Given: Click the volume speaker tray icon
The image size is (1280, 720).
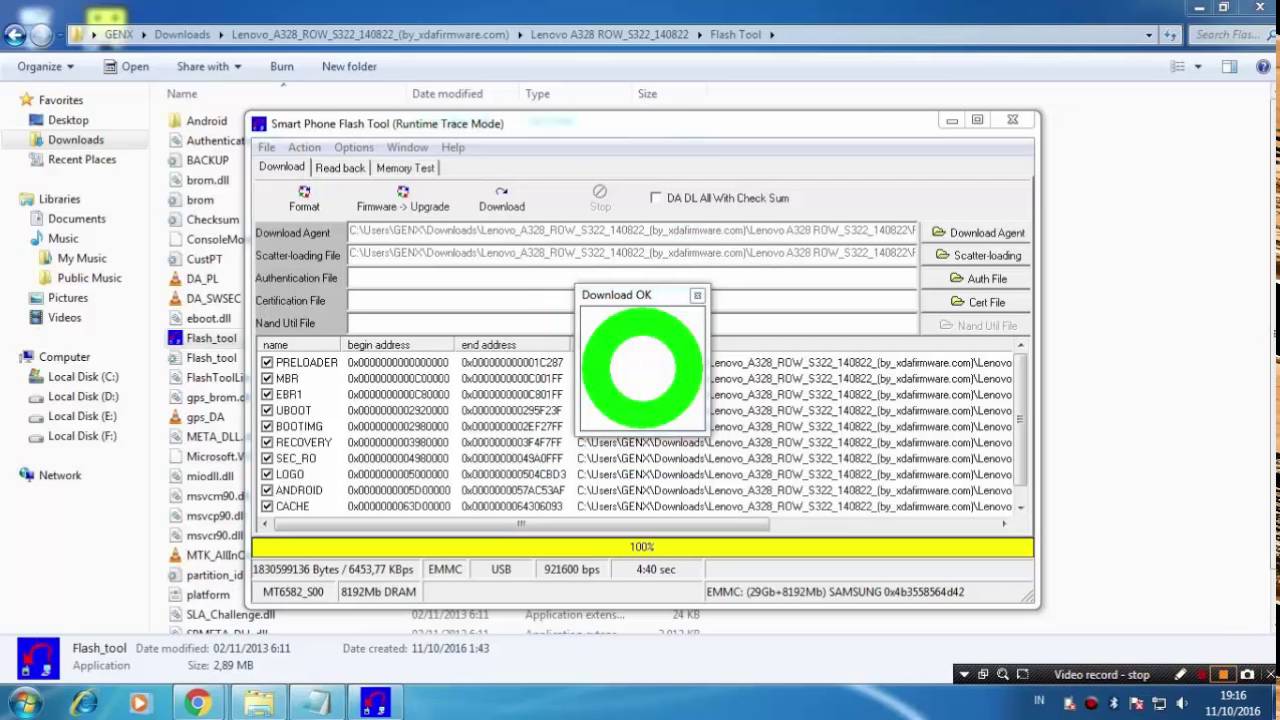Looking at the screenshot, I should [1181, 703].
